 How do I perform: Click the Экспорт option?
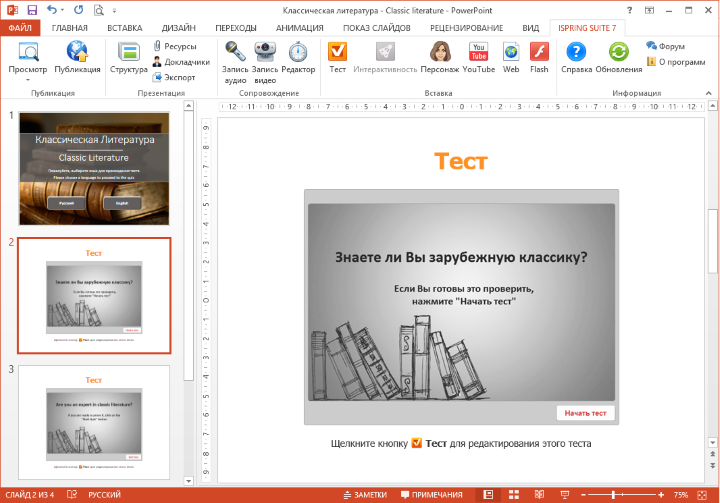point(174,77)
